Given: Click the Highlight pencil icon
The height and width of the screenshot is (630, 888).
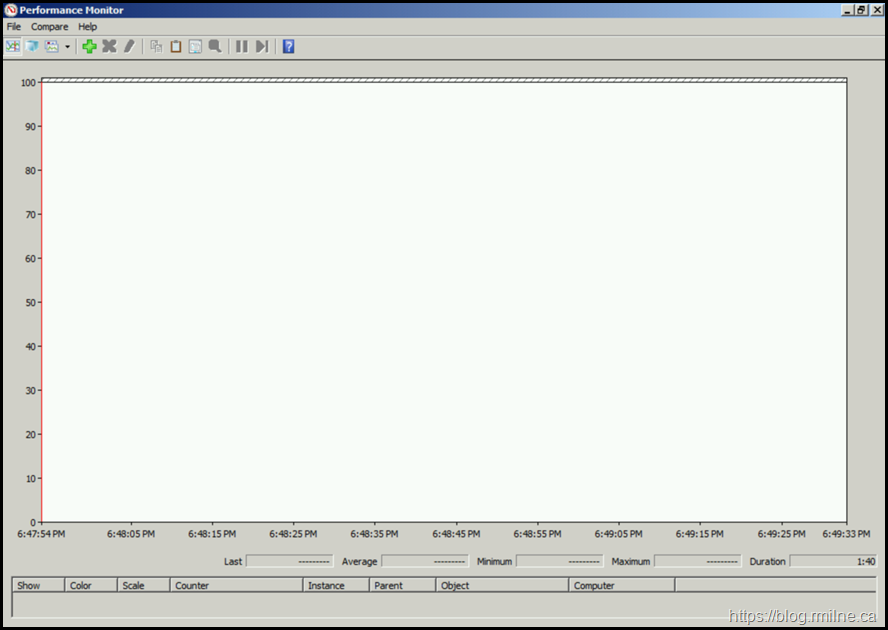Looking at the screenshot, I should pos(129,46).
